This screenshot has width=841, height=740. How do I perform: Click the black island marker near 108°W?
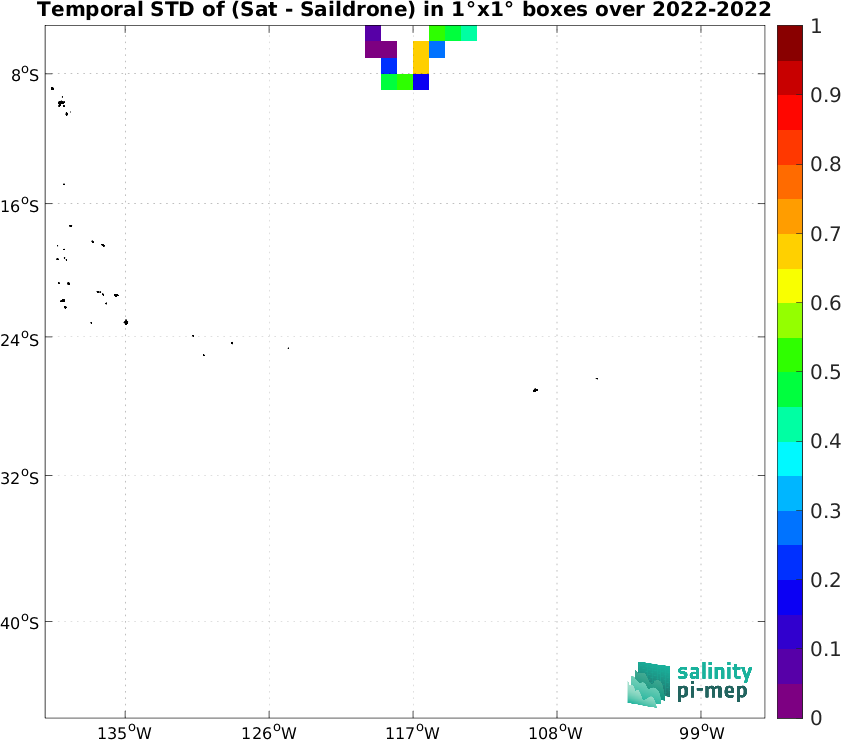pyautogui.click(x=535, y=390)
